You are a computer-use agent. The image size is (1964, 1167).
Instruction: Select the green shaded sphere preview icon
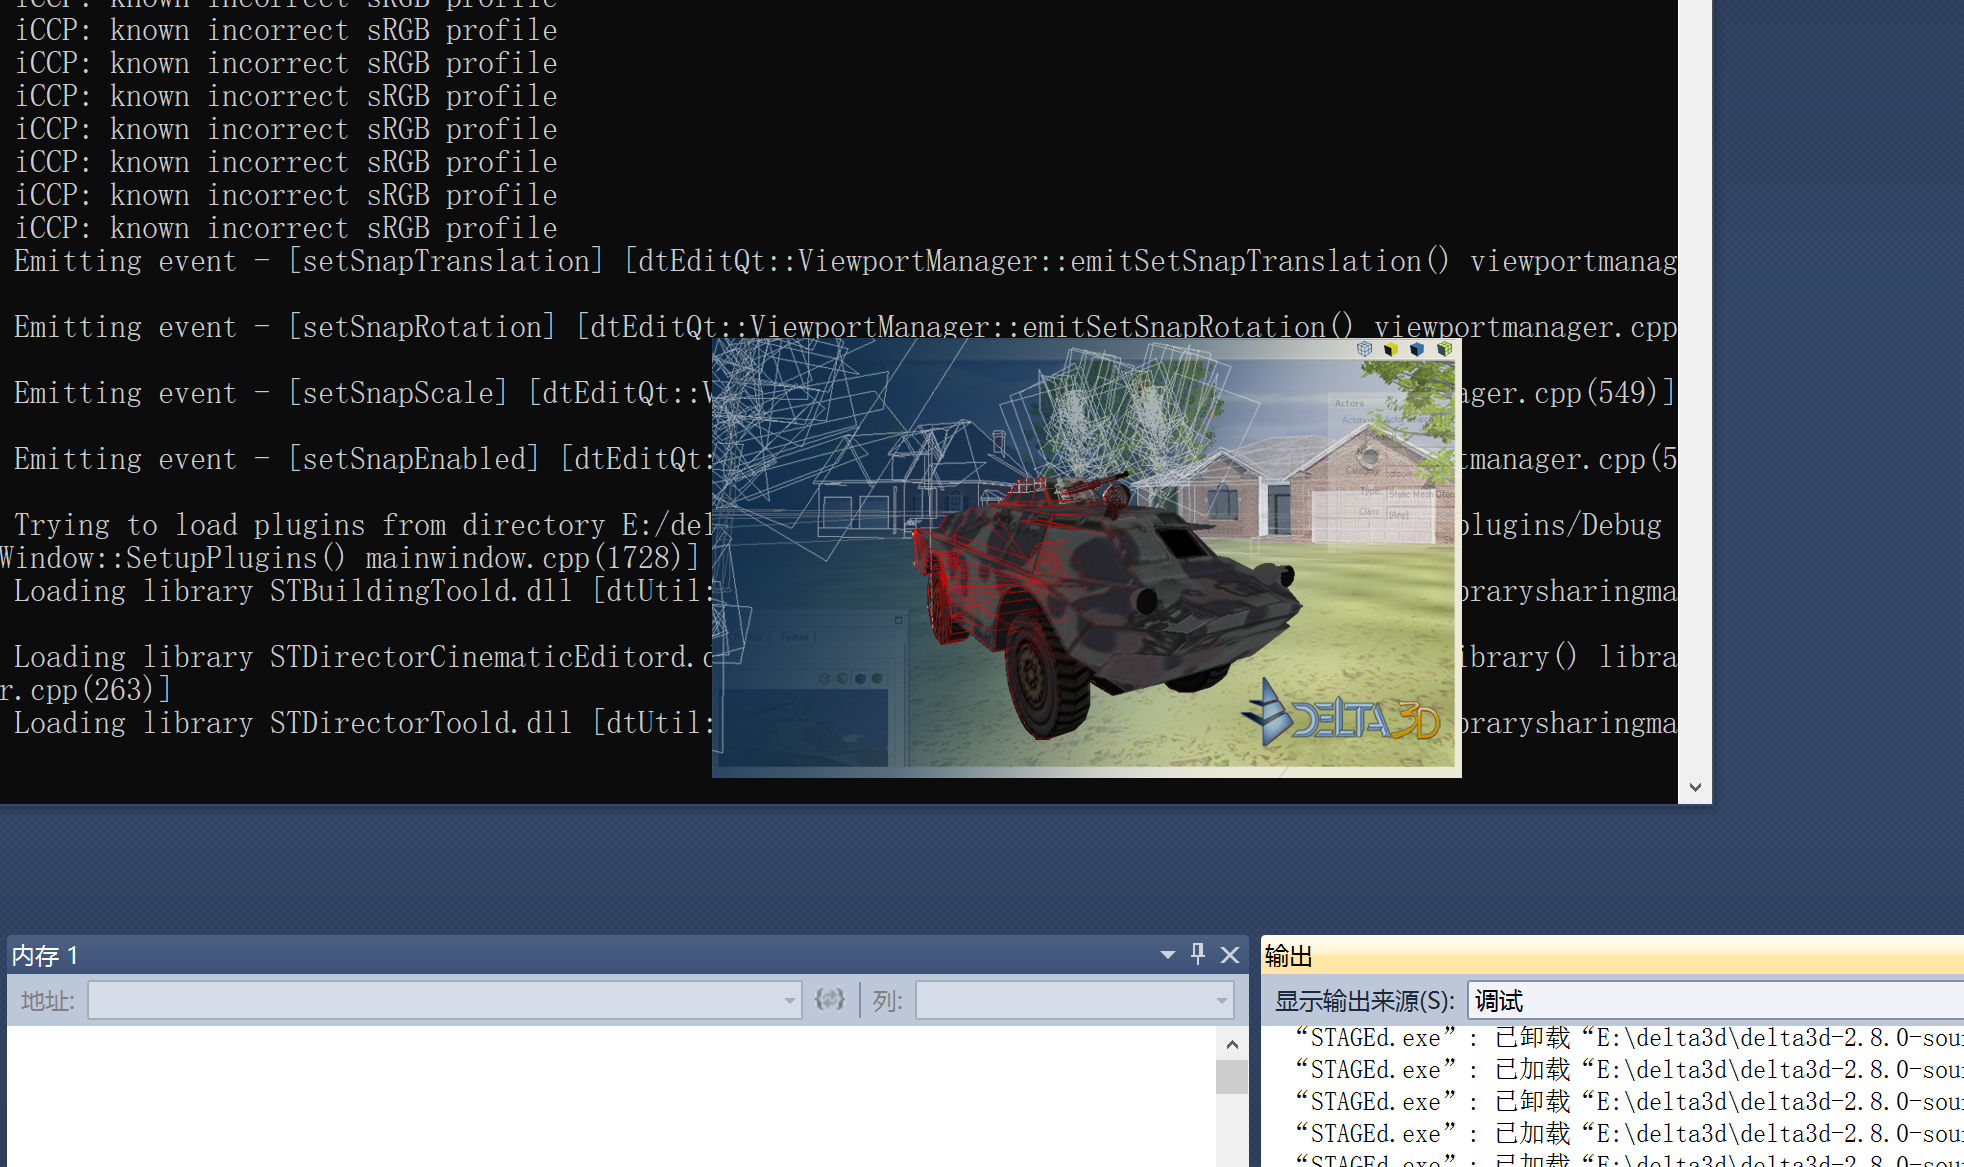842,679
